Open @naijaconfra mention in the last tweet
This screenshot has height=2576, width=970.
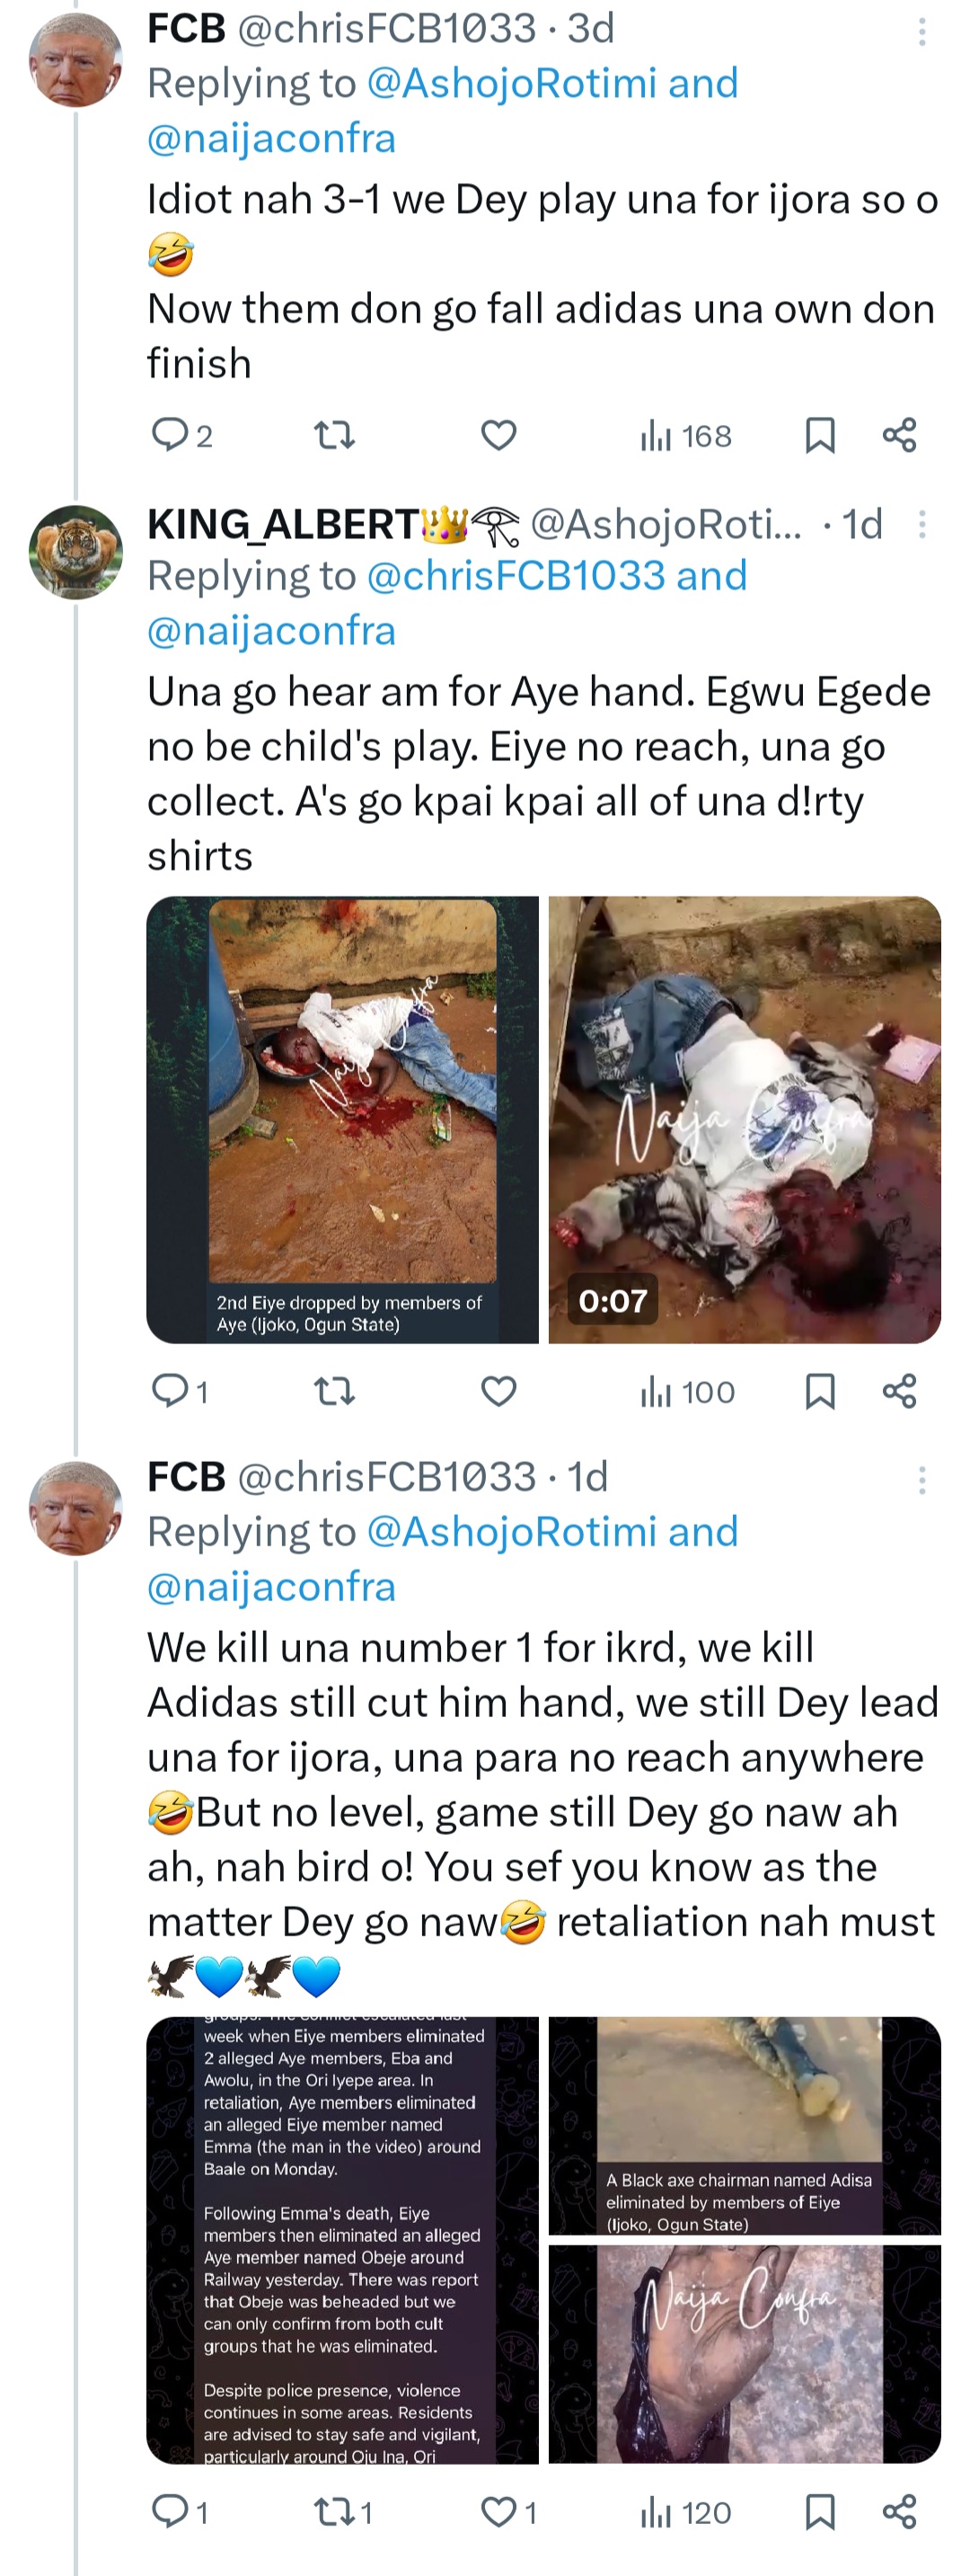(271, 1587)
